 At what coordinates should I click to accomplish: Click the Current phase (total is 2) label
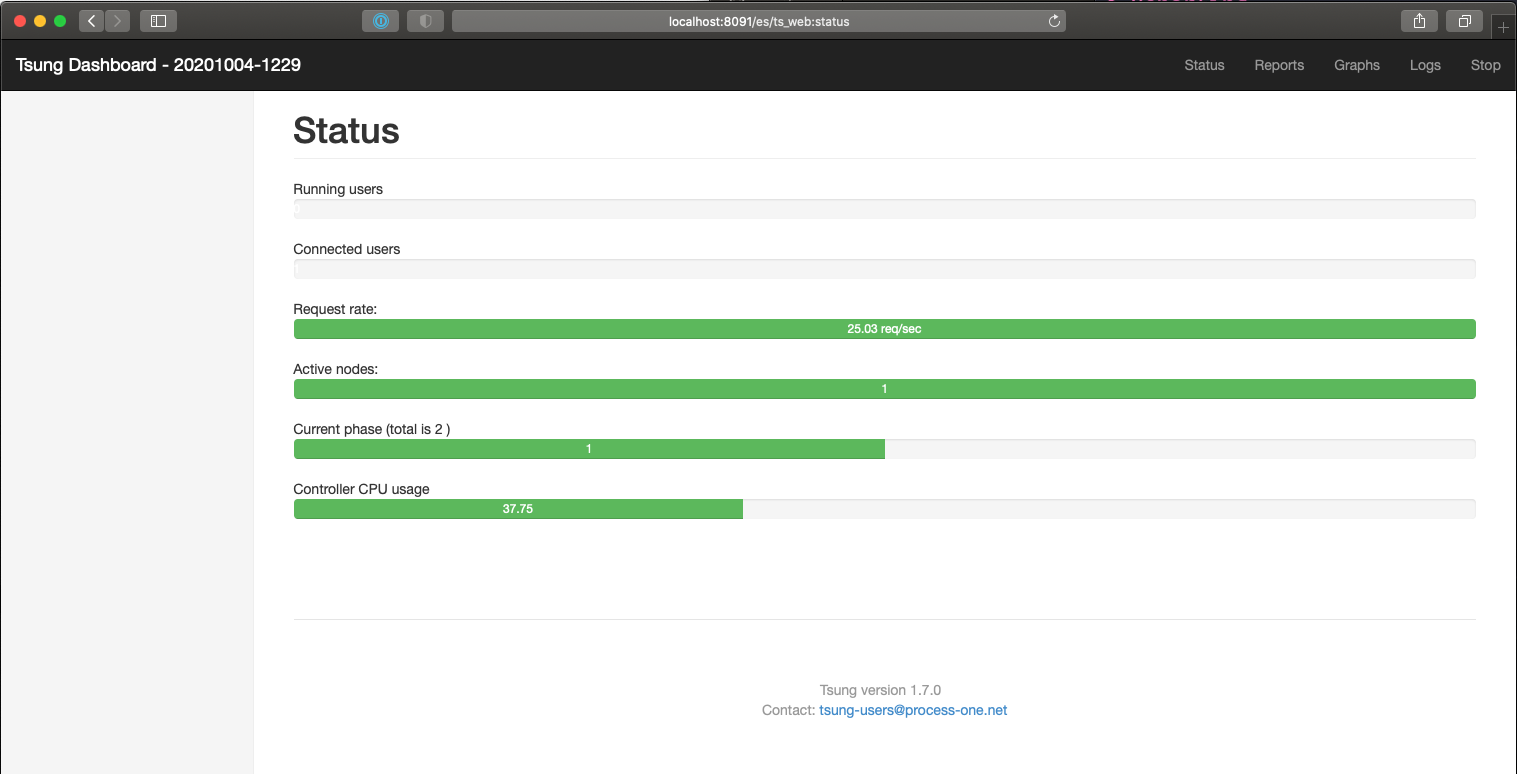click(x=372, y=429)
